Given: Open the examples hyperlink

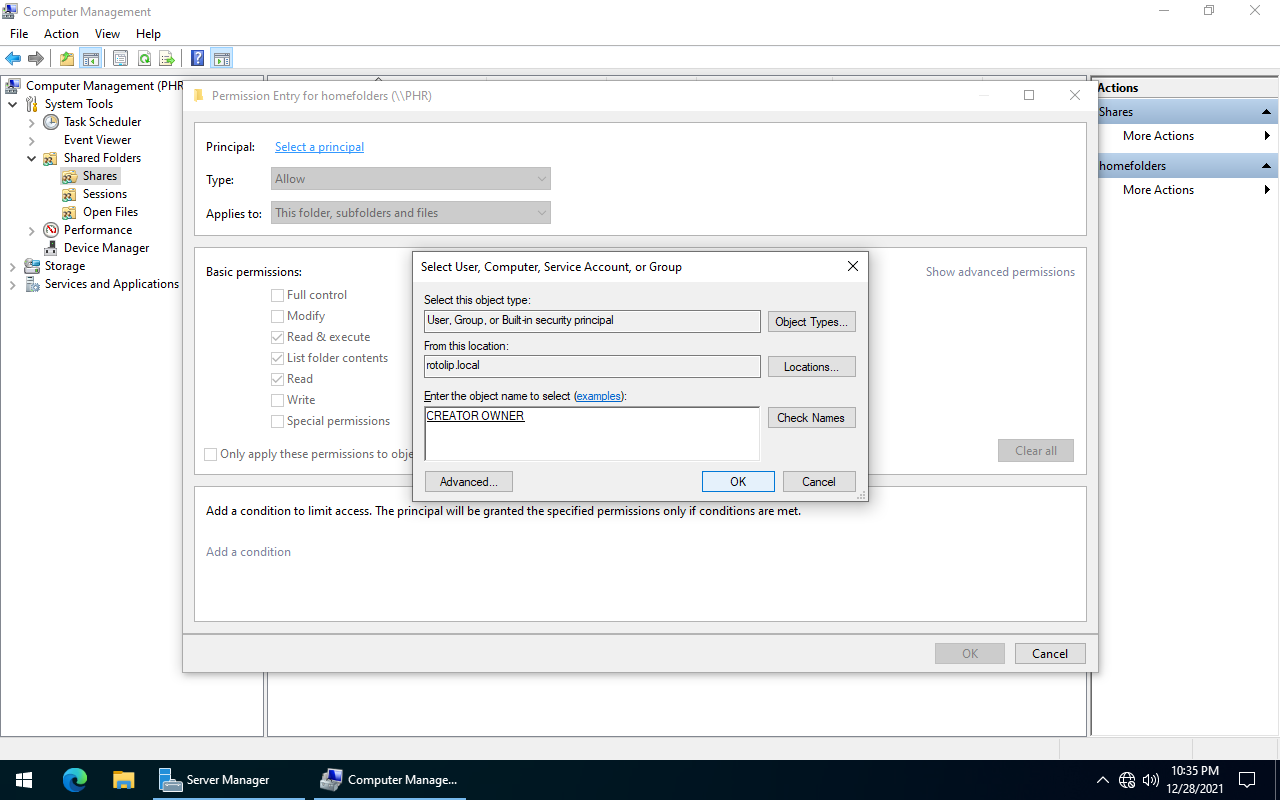Looking at the screenshot, I should pyautogui.click(x=598, y=396).
